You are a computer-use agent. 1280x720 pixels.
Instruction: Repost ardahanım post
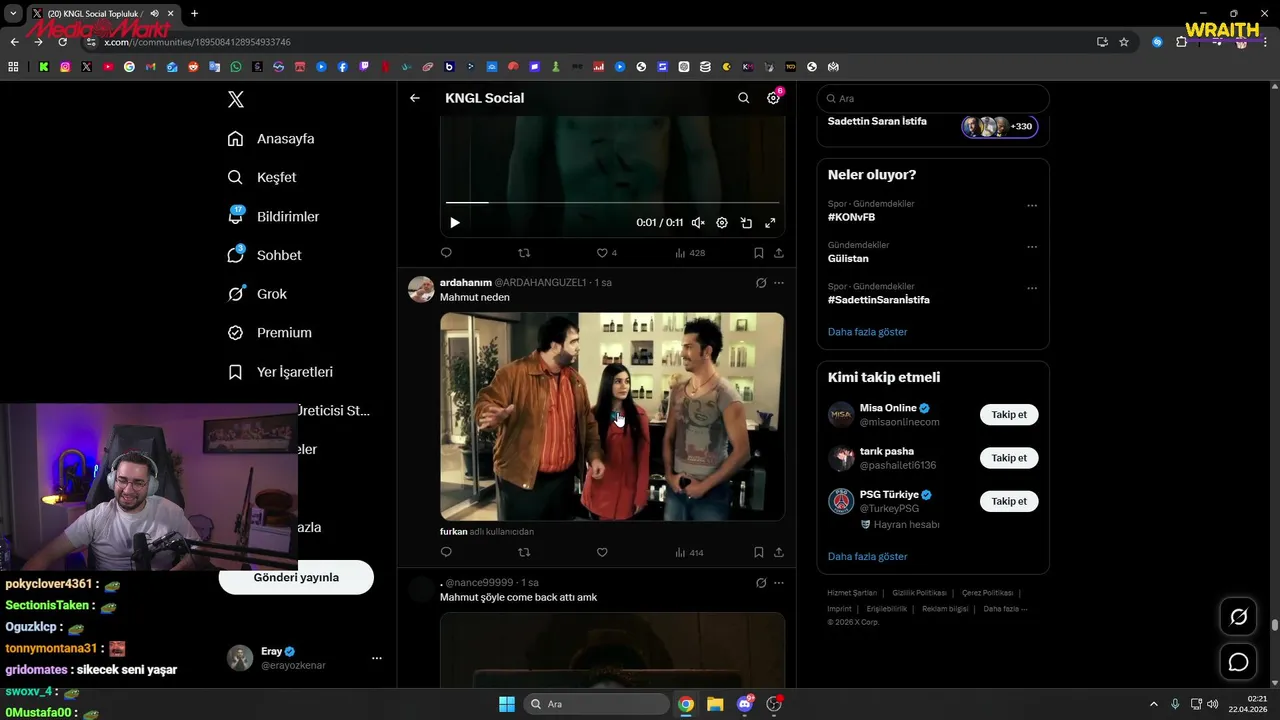(x=524, y=552)
